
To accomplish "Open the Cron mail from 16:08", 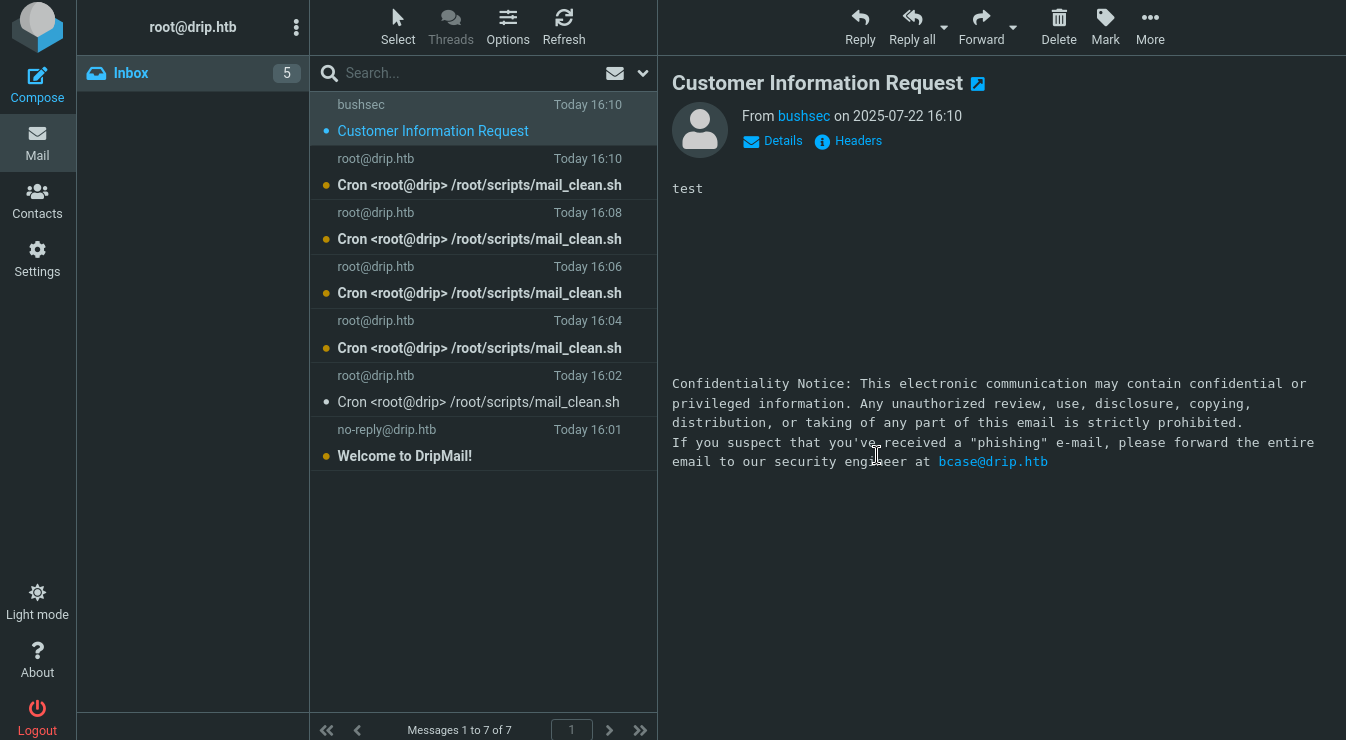I will pos(484,227).
